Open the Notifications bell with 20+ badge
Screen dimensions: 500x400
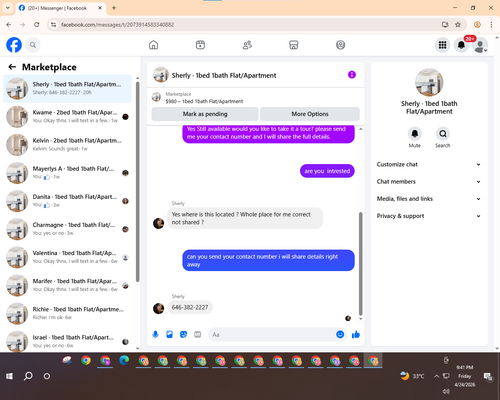[461, 45]
